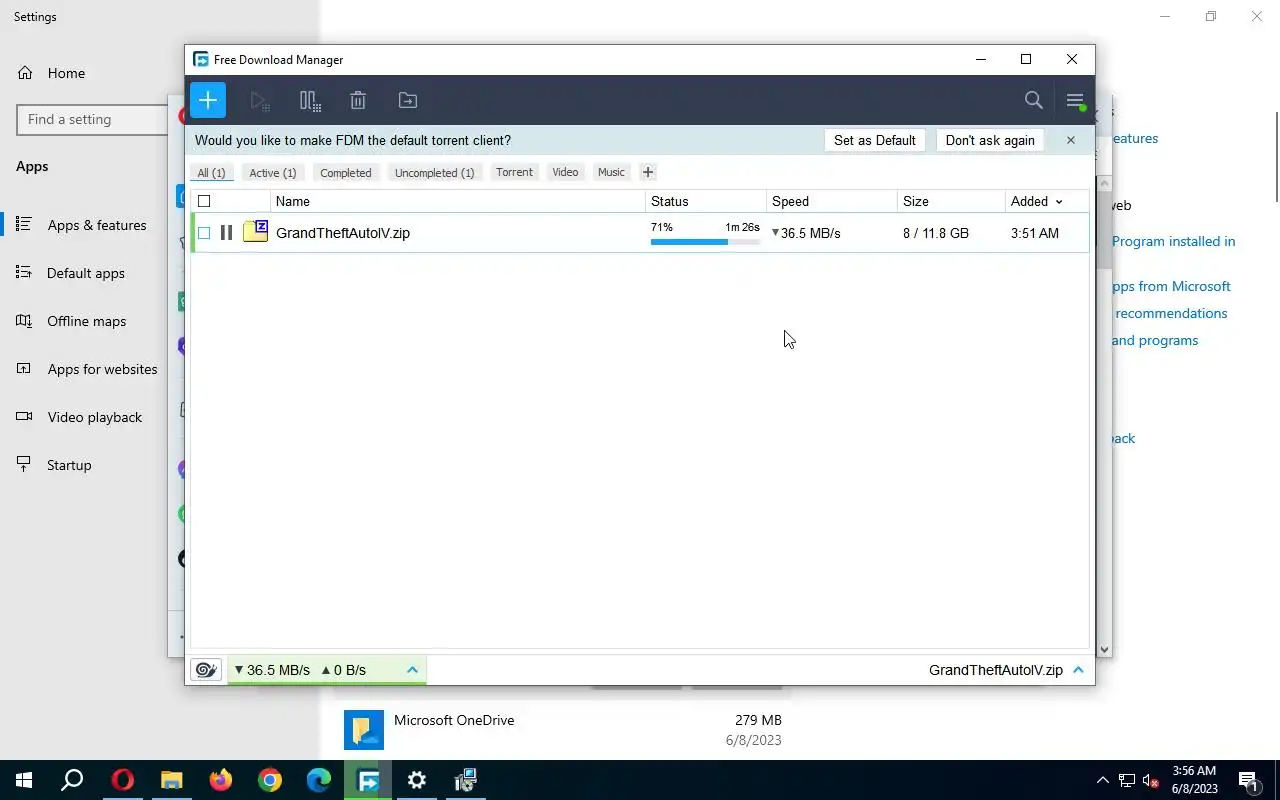The height and width of the screenshot is (800, 1280).
Task: Click the 71% download progress bar
Action: (705, 241)
